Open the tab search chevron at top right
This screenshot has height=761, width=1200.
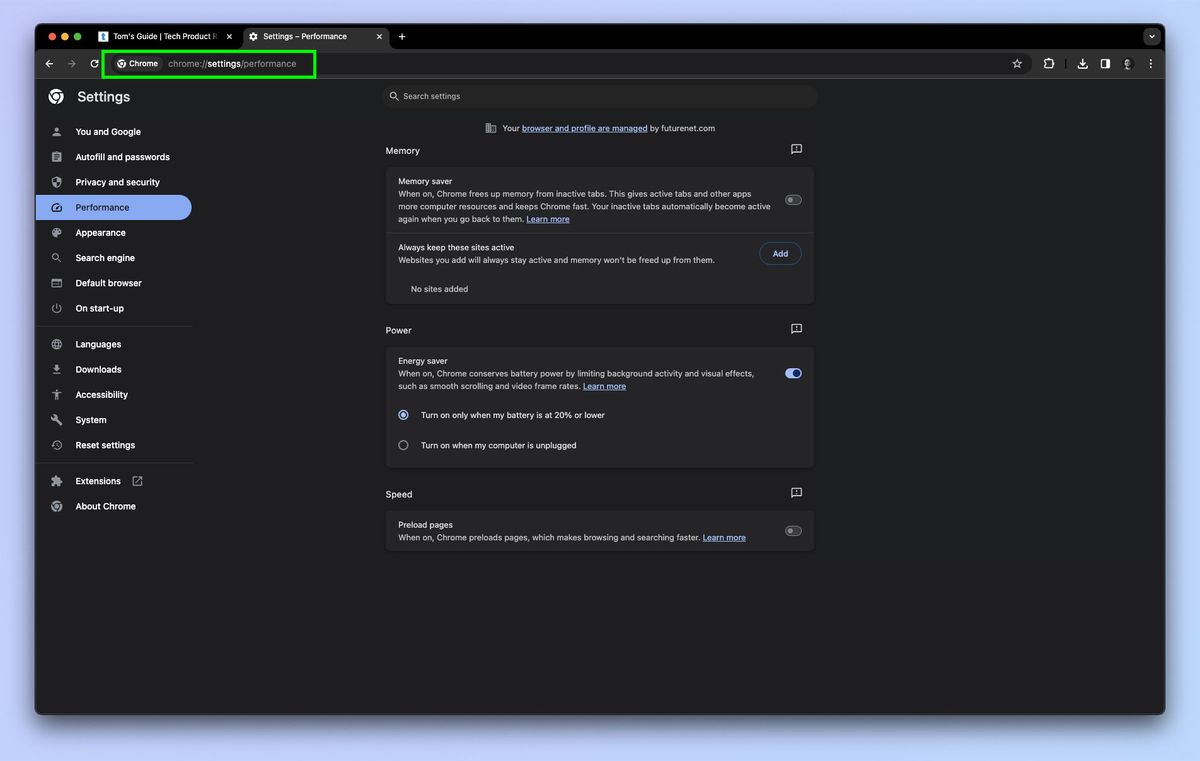1151,36
